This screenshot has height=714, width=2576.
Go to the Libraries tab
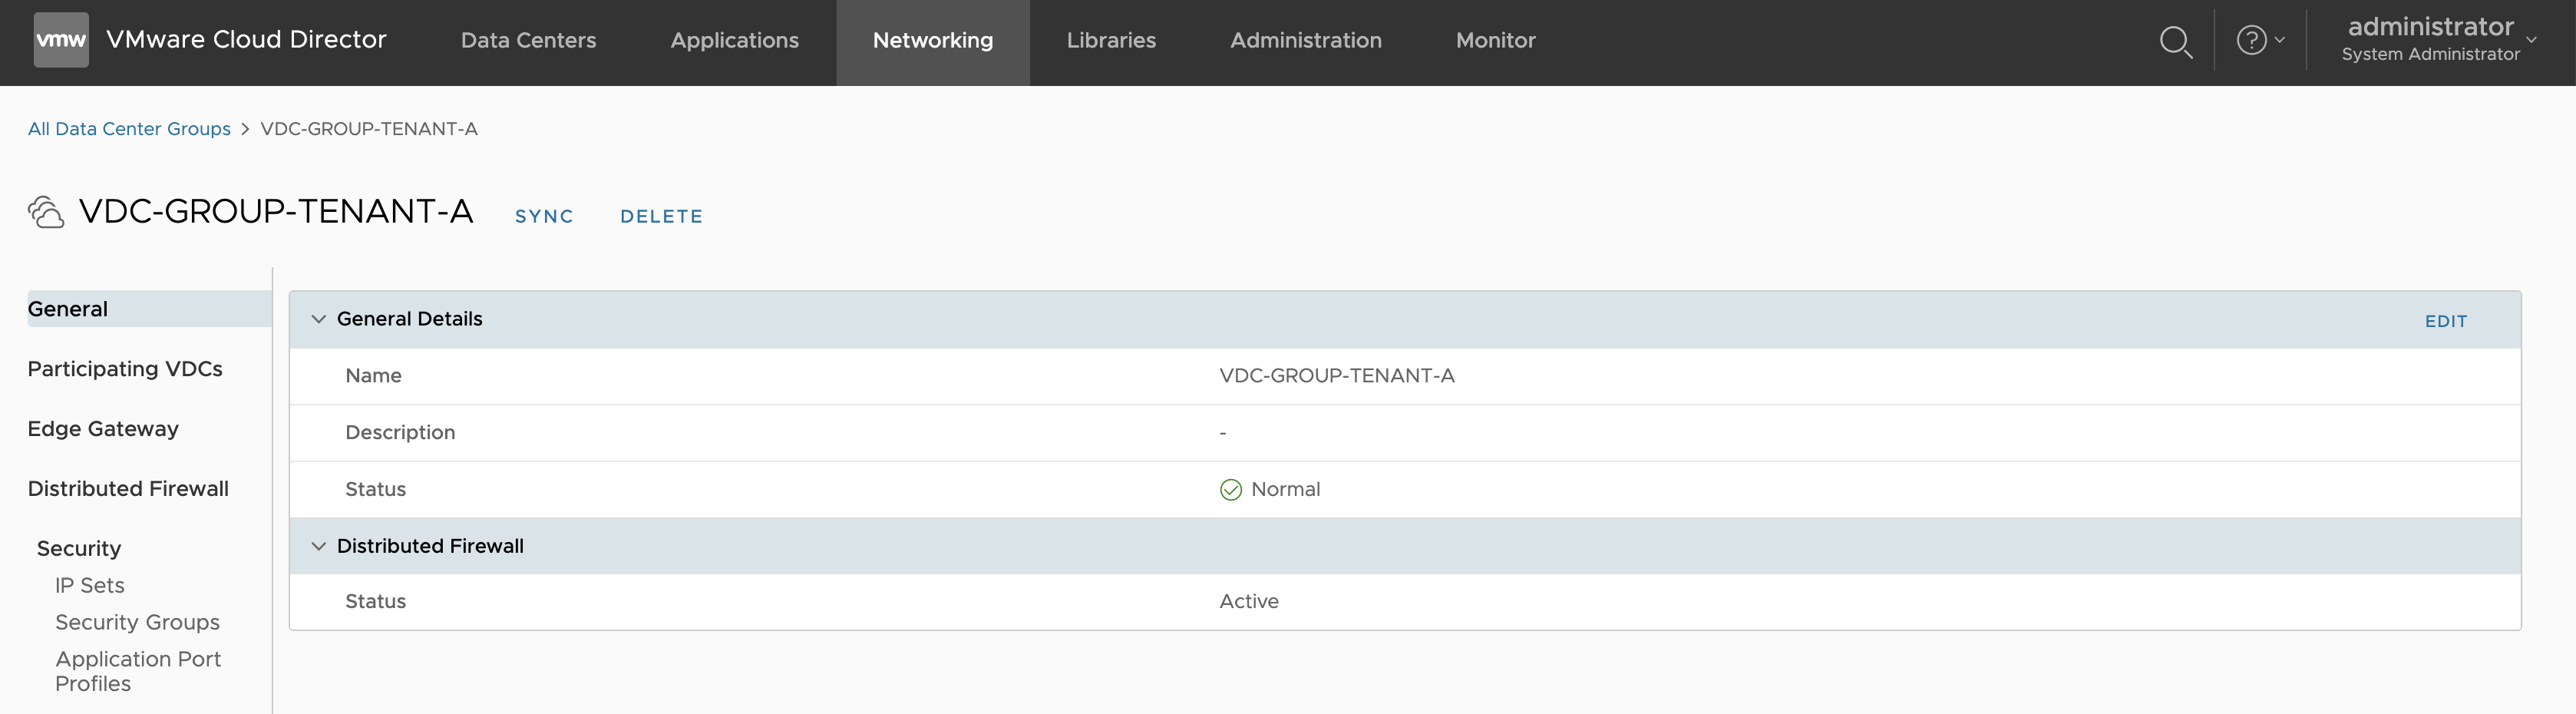(x=1110, y=41)
